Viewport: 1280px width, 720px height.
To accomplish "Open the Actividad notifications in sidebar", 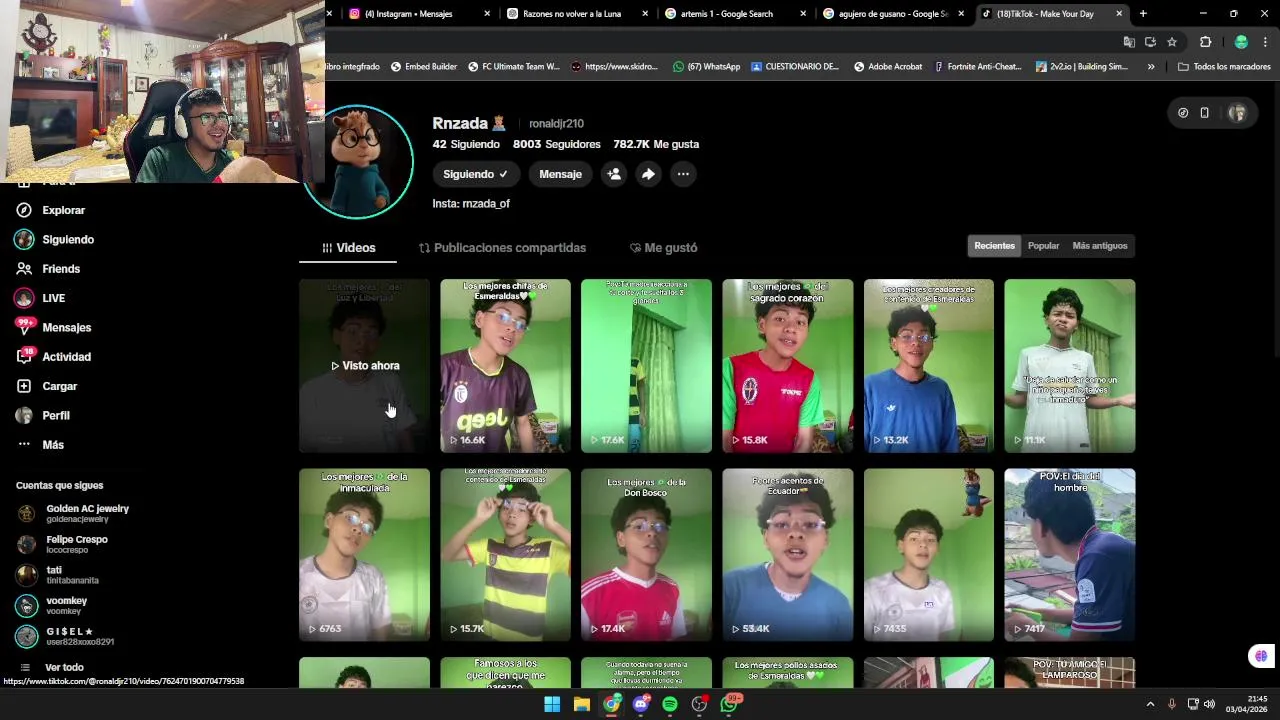I will (x=53, y=357).
